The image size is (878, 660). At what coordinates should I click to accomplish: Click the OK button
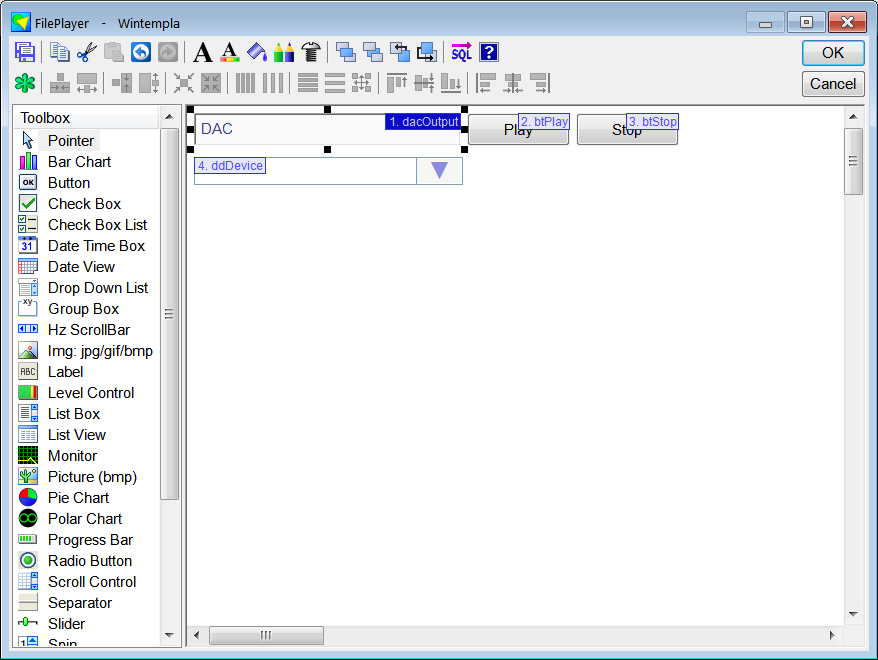pyautogui.click(x=833, y=53)
